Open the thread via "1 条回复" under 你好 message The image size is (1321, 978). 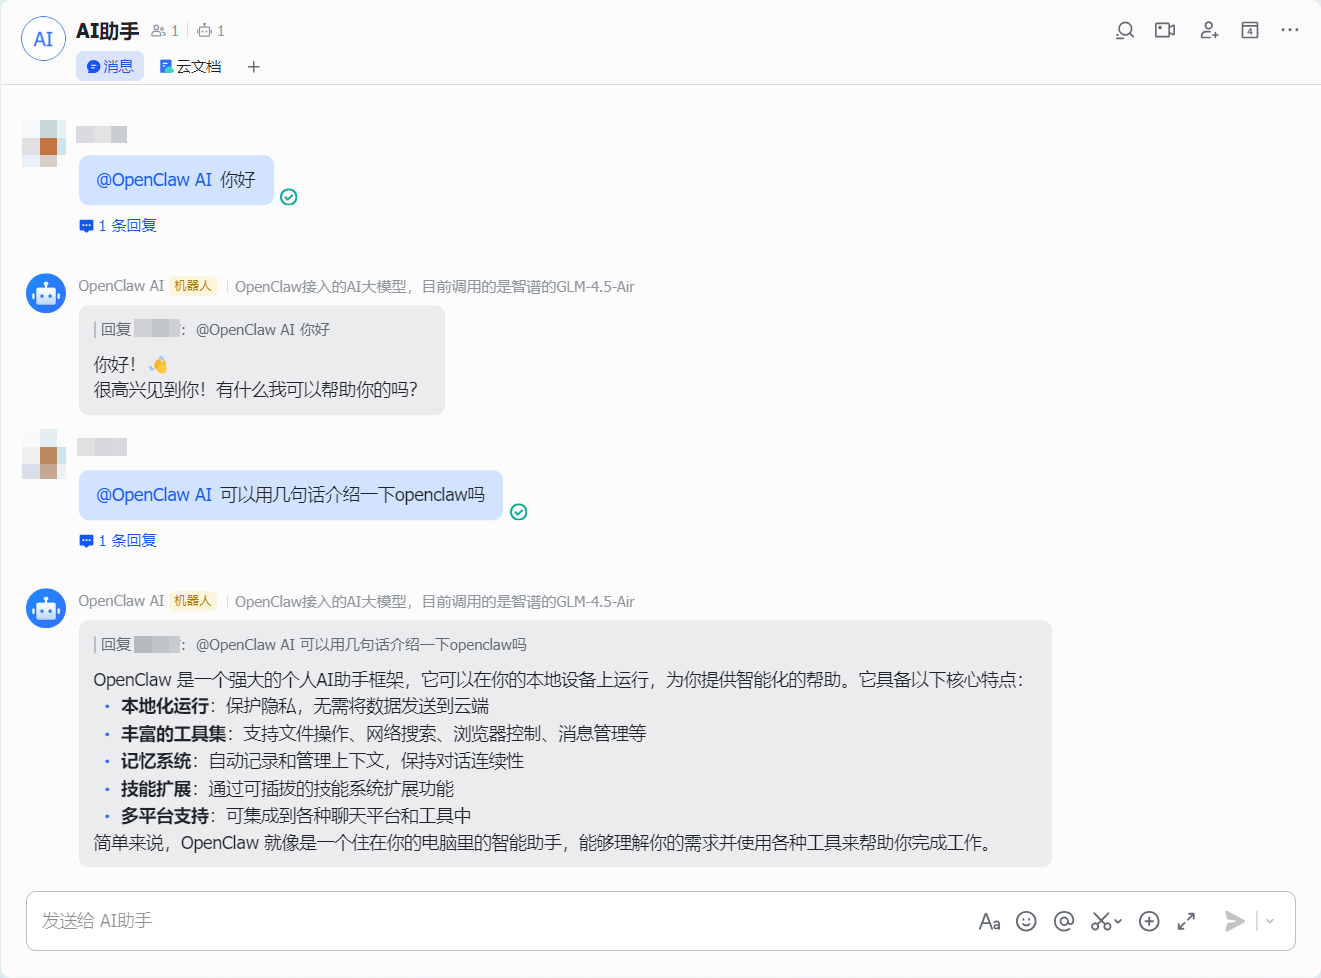(x=117, y=225)
